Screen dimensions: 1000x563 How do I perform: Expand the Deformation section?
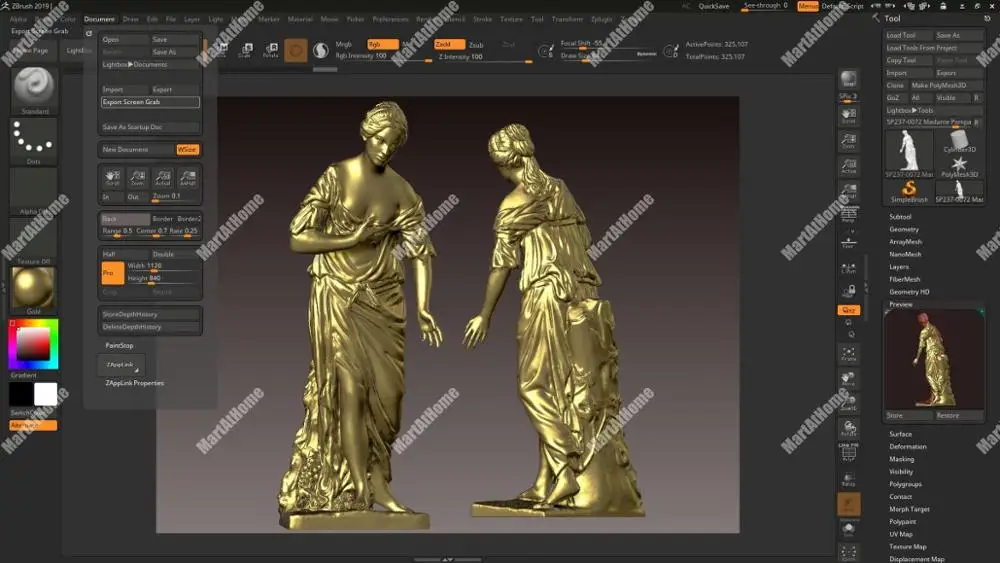click(x=908, y=446)
